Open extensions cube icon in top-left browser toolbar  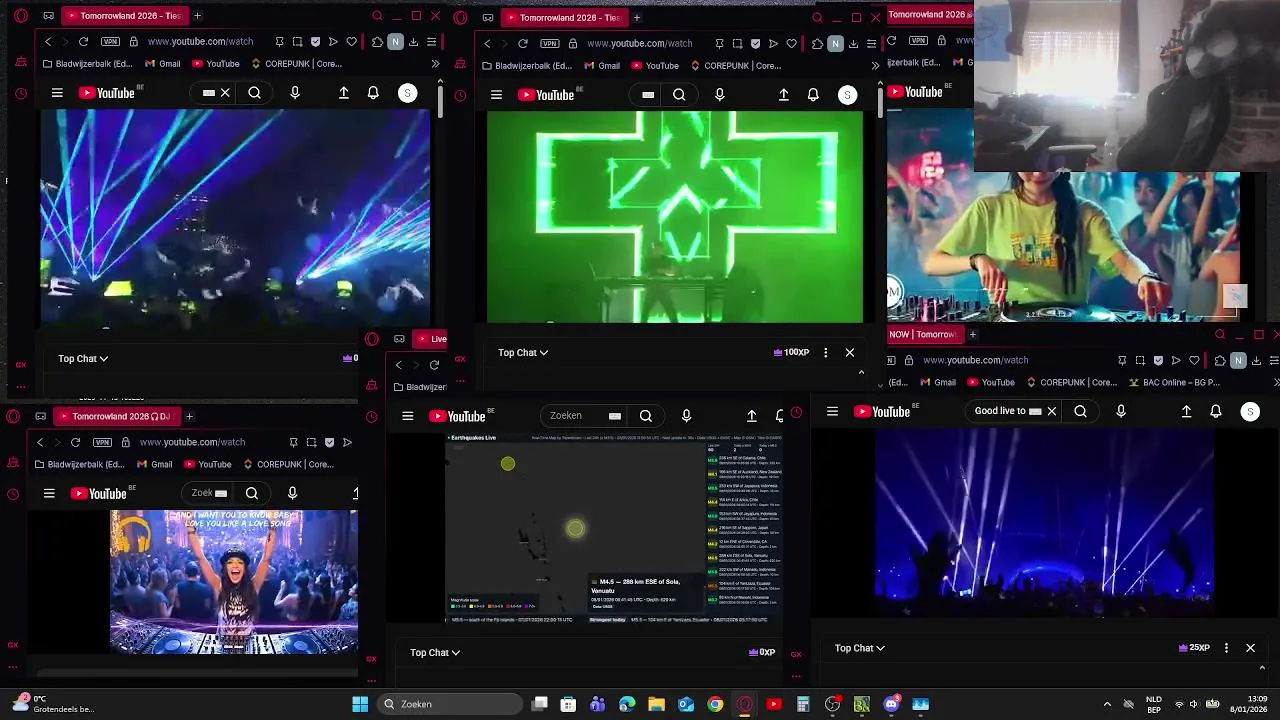[377, 42]
